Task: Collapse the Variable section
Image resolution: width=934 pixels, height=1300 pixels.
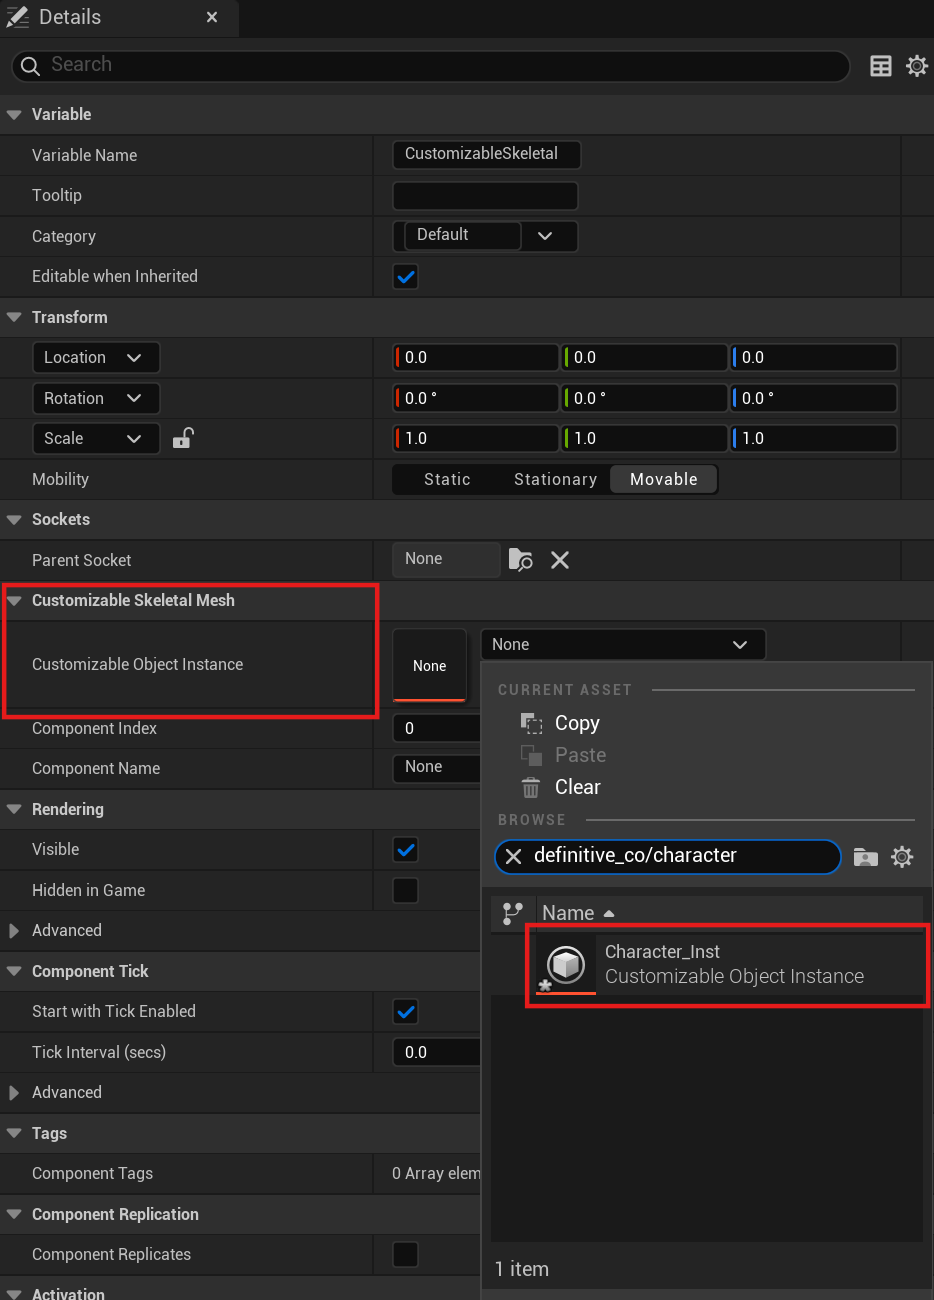Action: click(x=14, y=115)
